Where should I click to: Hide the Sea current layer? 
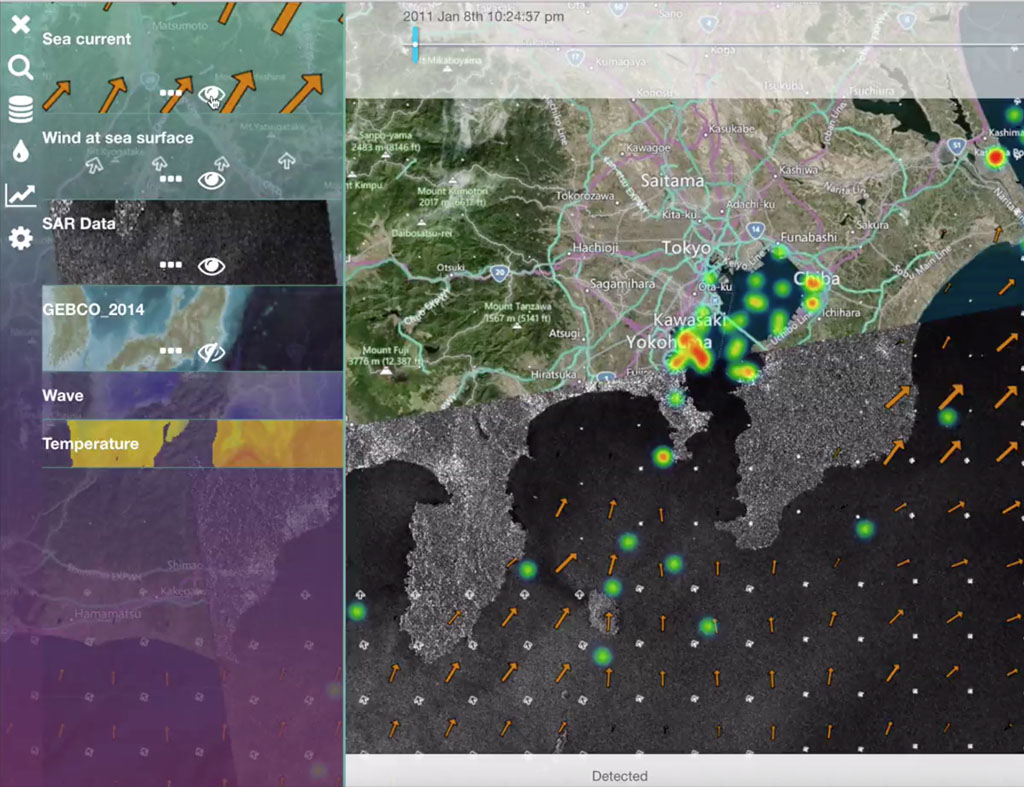211,95
